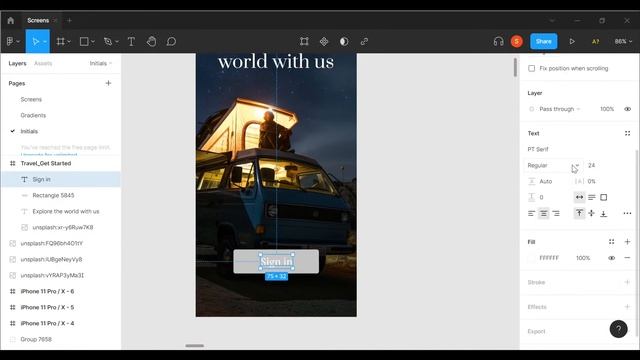Switch to the Layers tab
This screenshot has width=640, height=360.
17,63
